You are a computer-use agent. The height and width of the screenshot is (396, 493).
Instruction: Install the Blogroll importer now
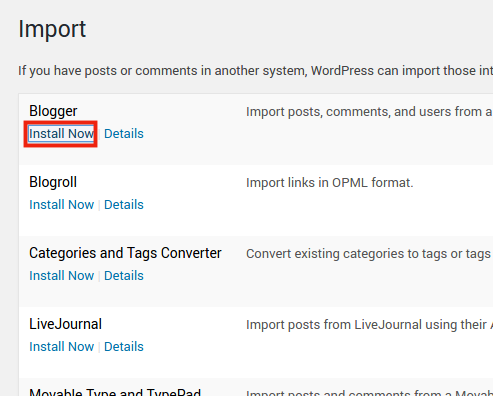coord(61,205)
